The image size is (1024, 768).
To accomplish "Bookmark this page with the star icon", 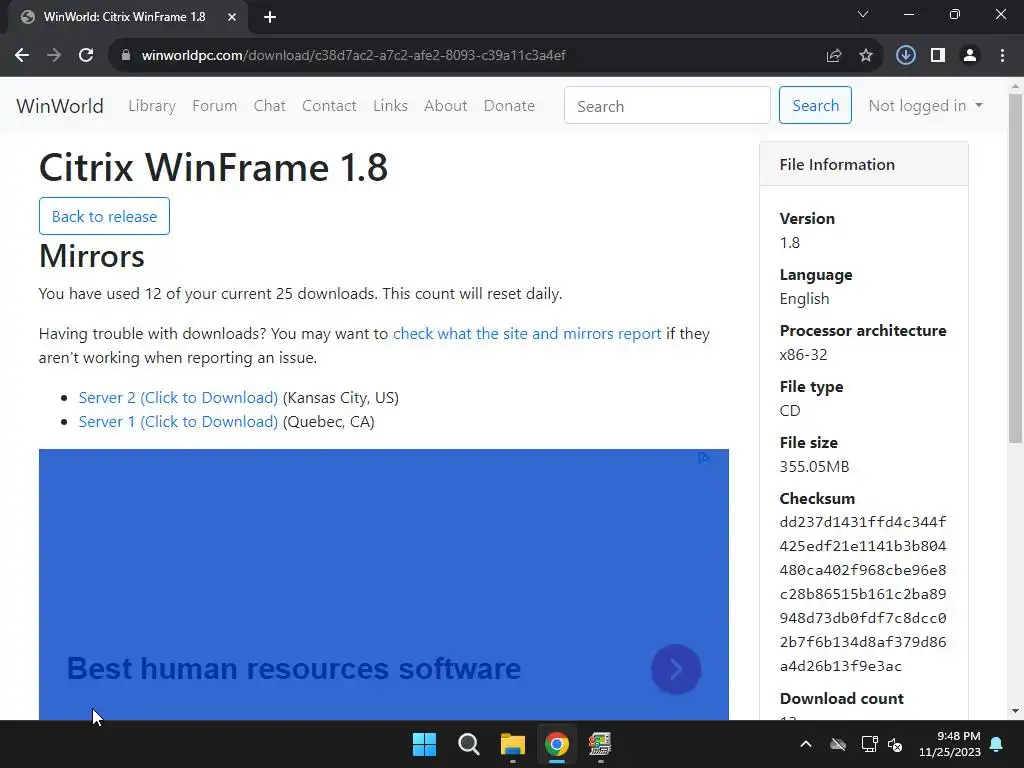I will [866, 56].
